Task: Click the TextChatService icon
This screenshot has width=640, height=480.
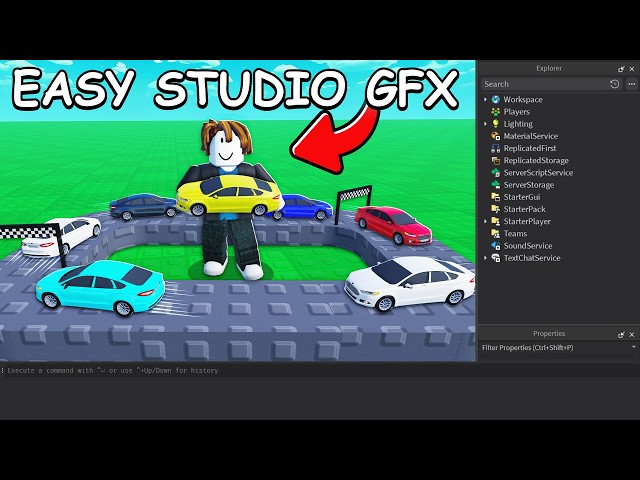Action: [496, 258]
